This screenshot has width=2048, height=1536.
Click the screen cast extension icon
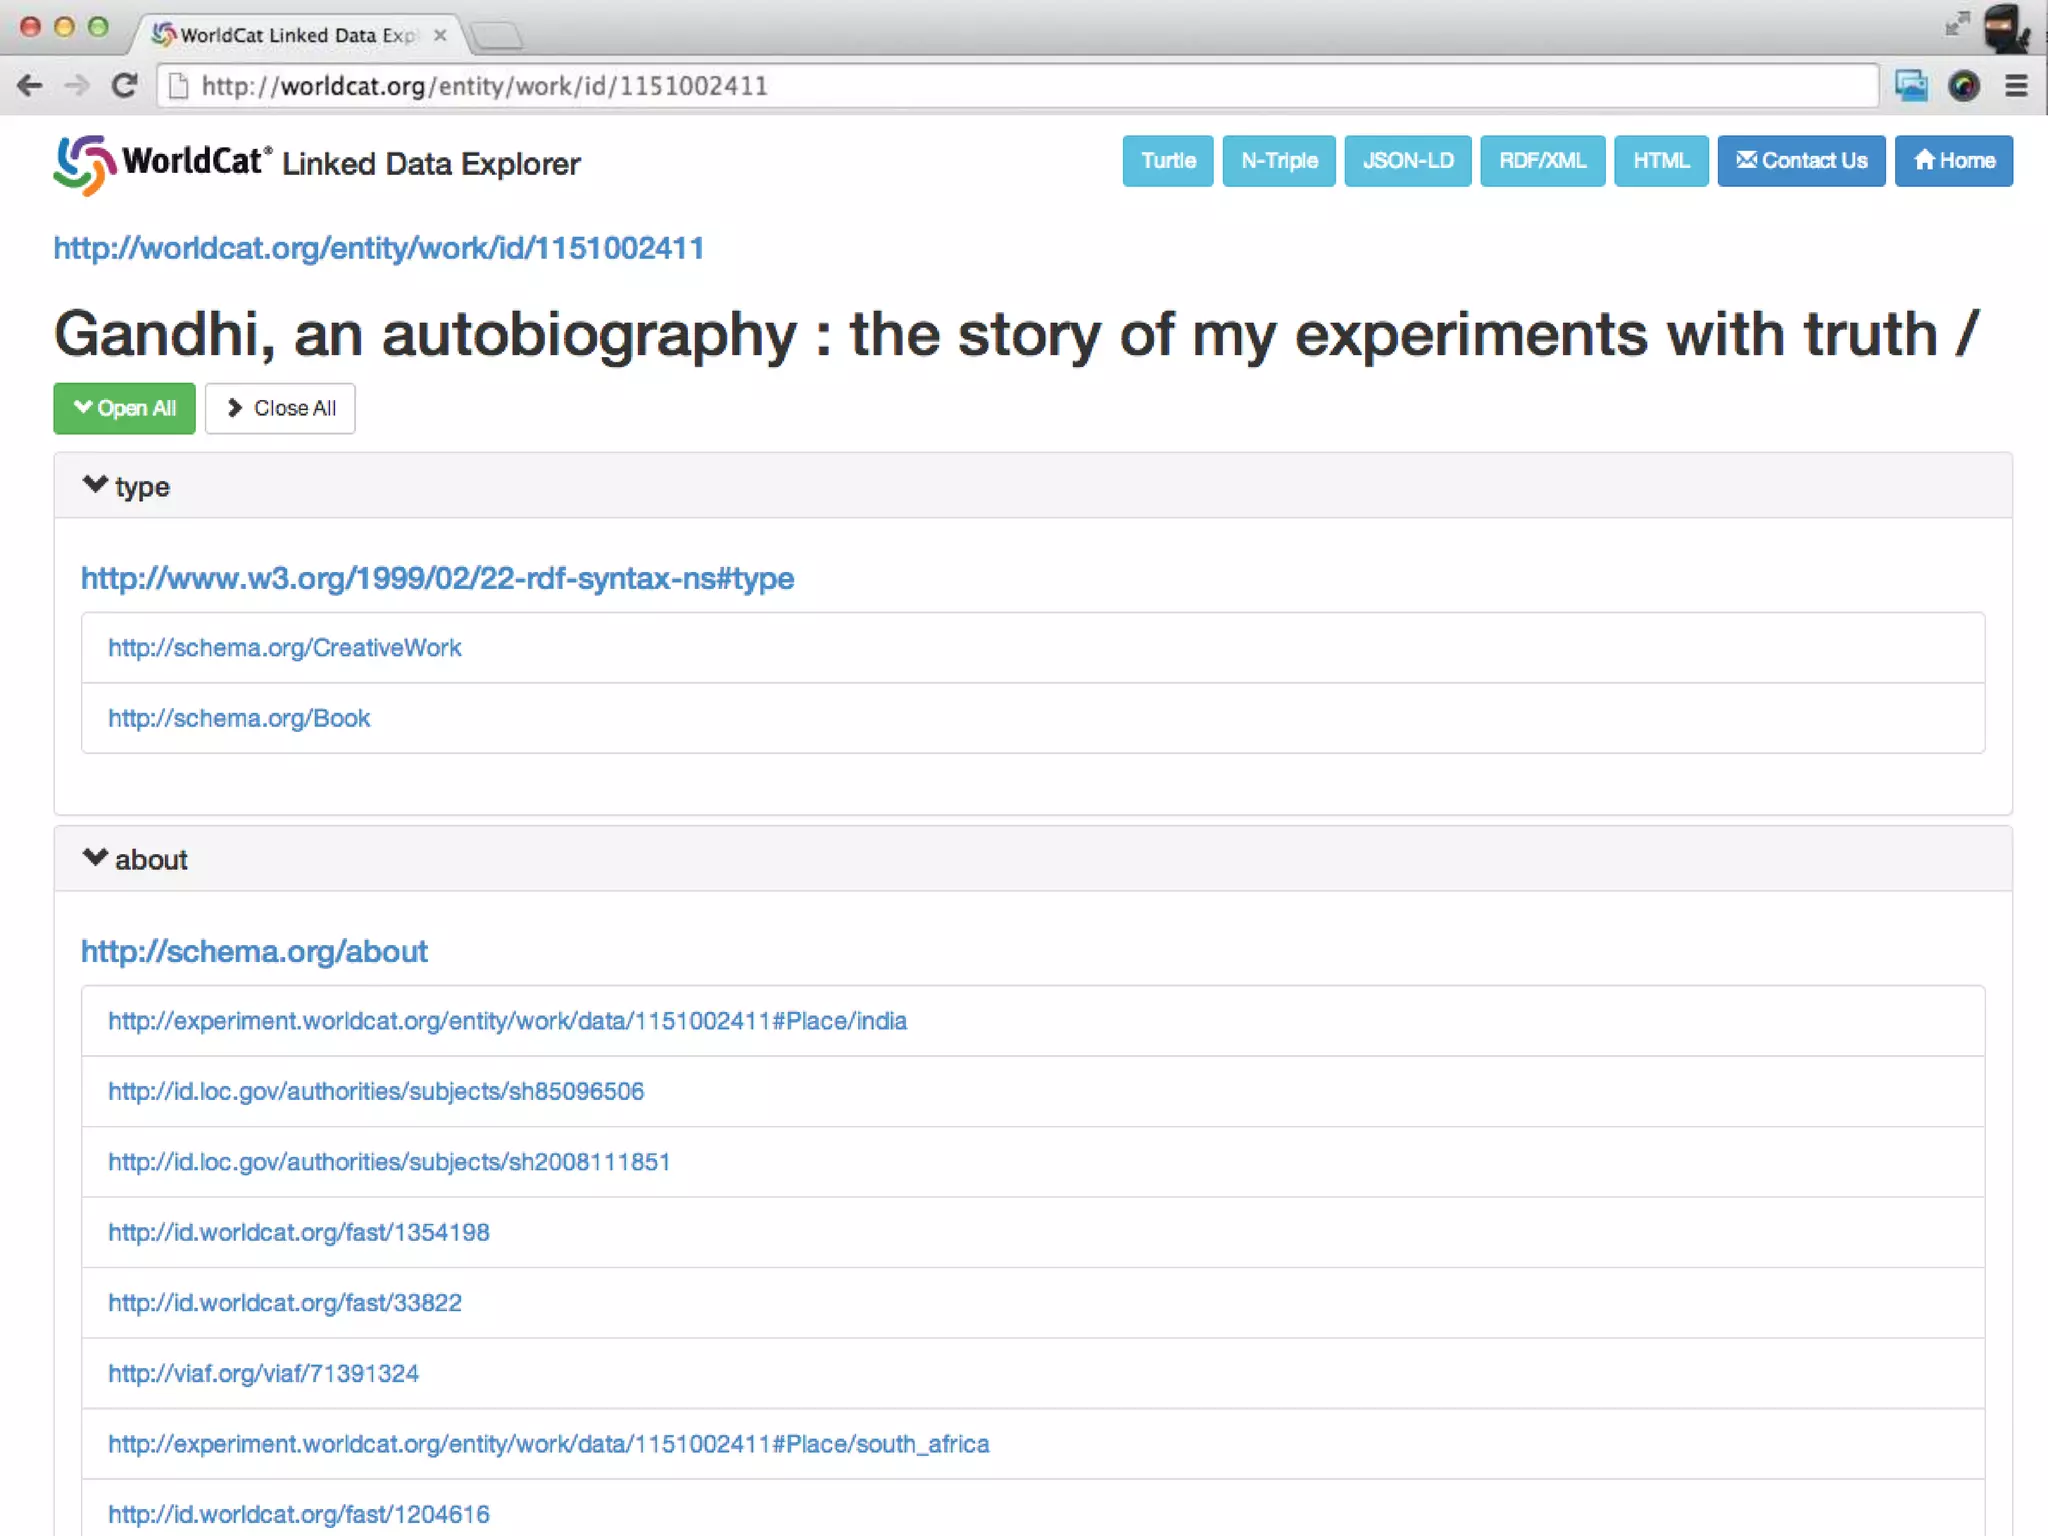tap(1911, 86)
